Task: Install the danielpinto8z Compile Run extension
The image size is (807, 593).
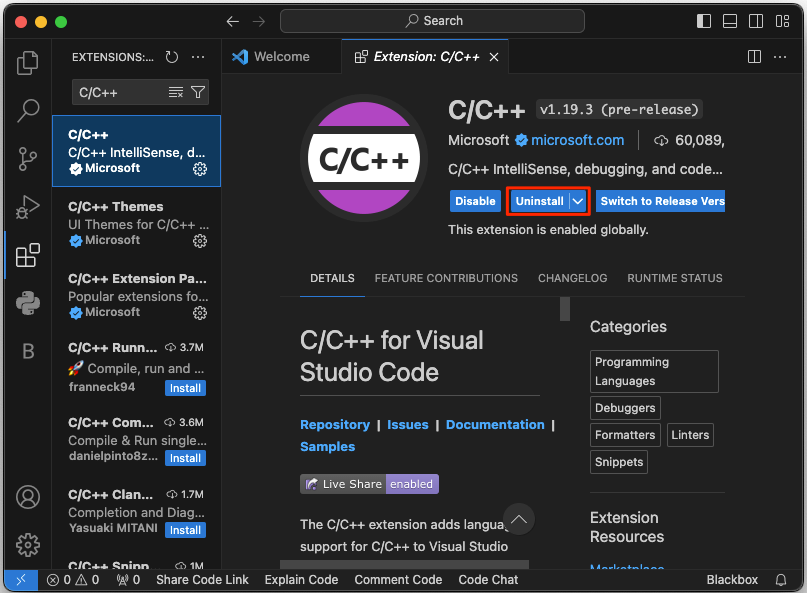Action: point(185,458)
